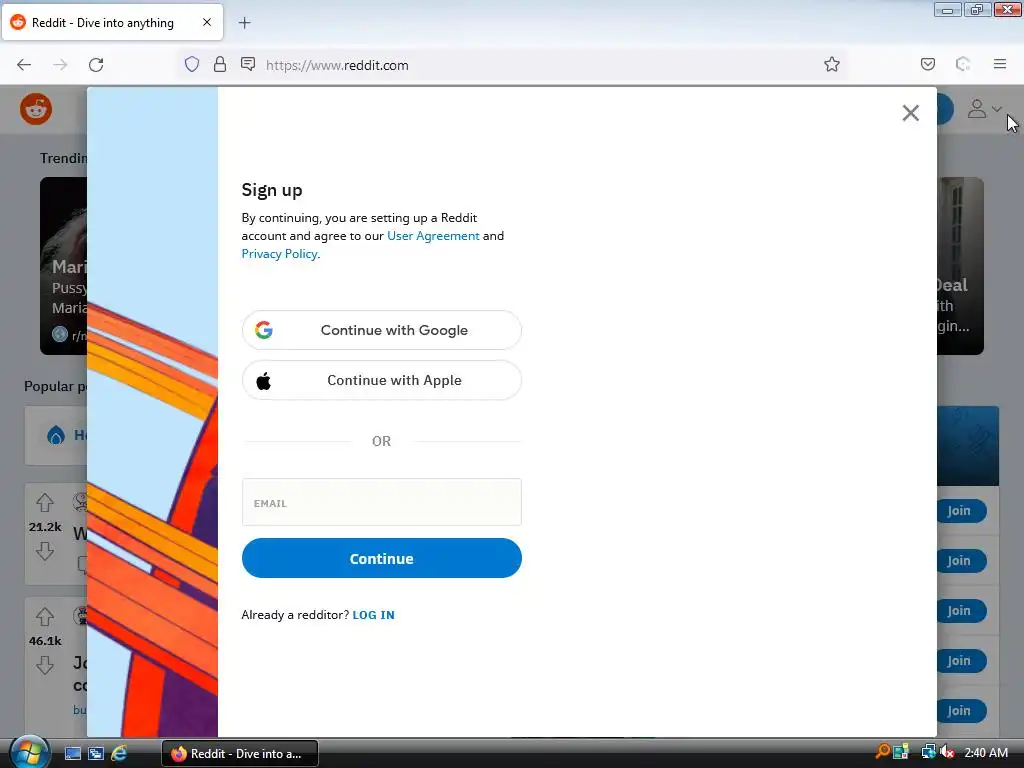Switch between windows quick launch icon
The width and height of the screenshot is (1024, 768).
pyautogui.click(x=96, y=754)
